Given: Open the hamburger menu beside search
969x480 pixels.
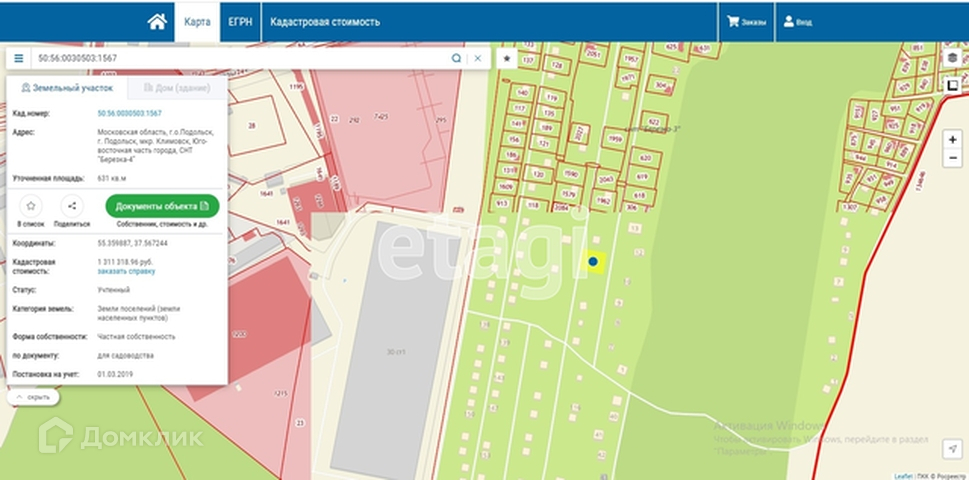Looking at the screenshot, I should coord(19,59).
